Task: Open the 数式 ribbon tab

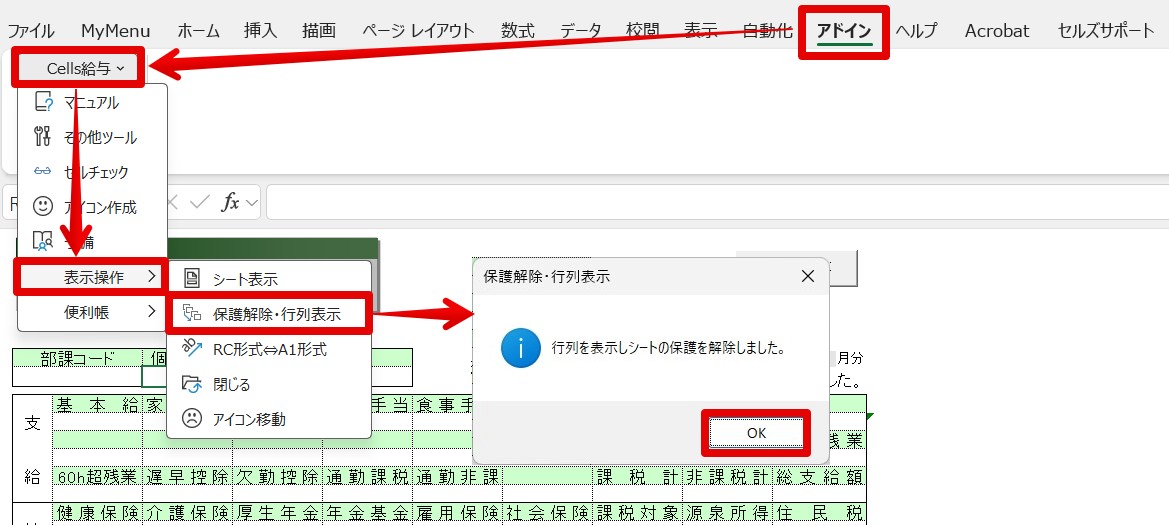Action: (517, 31)
